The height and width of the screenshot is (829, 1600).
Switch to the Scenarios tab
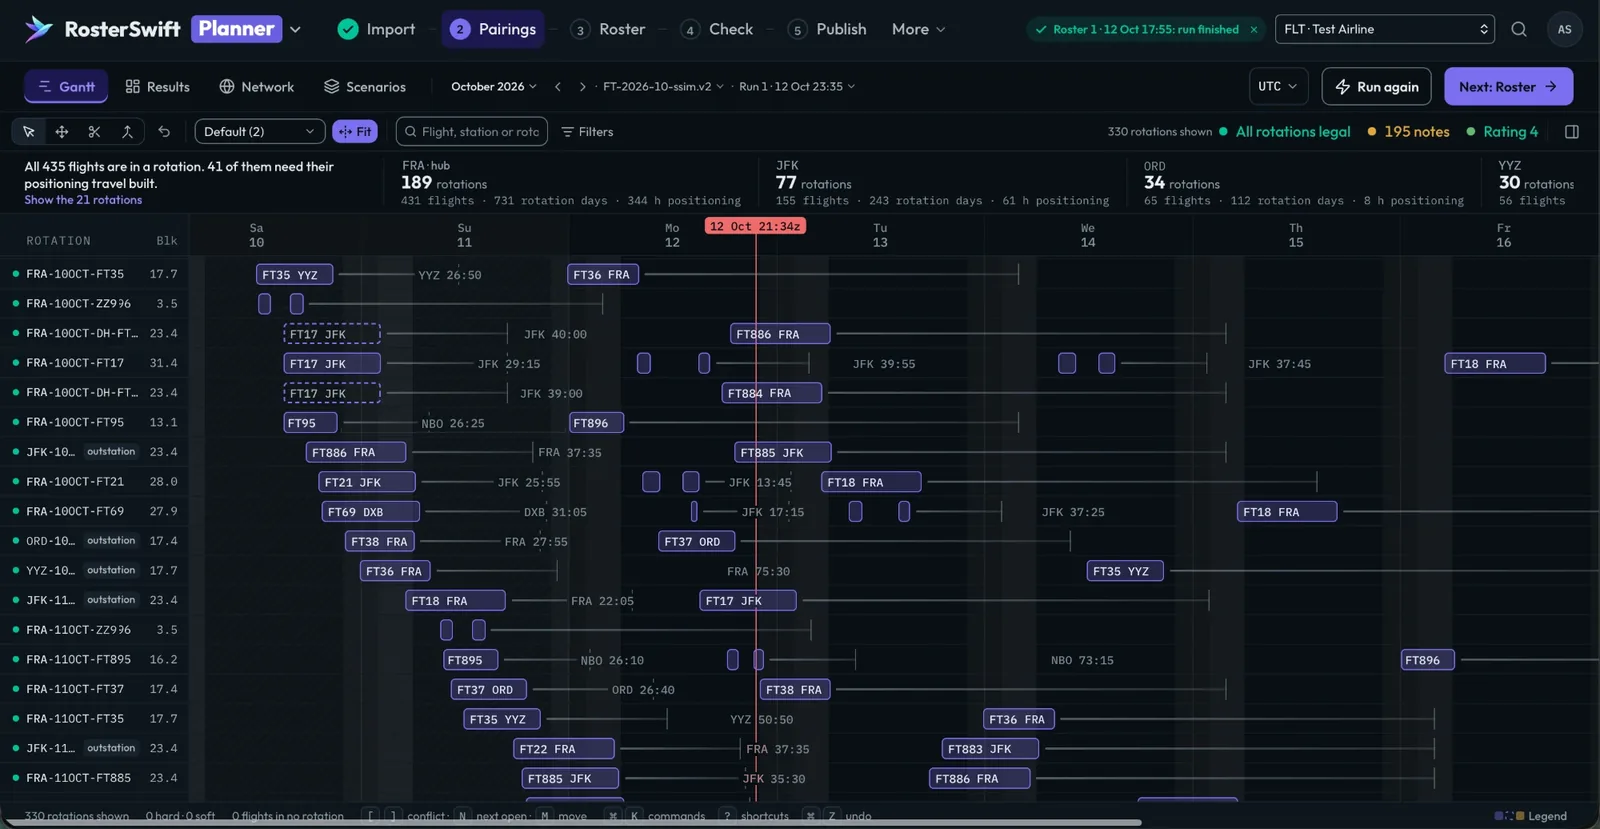[x=365, y=86]
